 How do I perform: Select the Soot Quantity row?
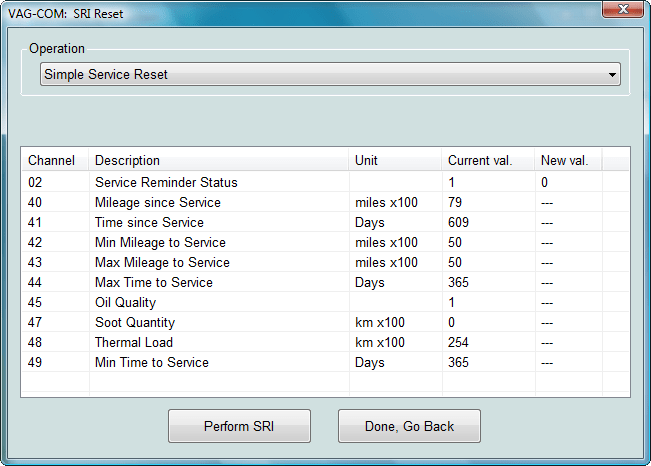point(325,322)
